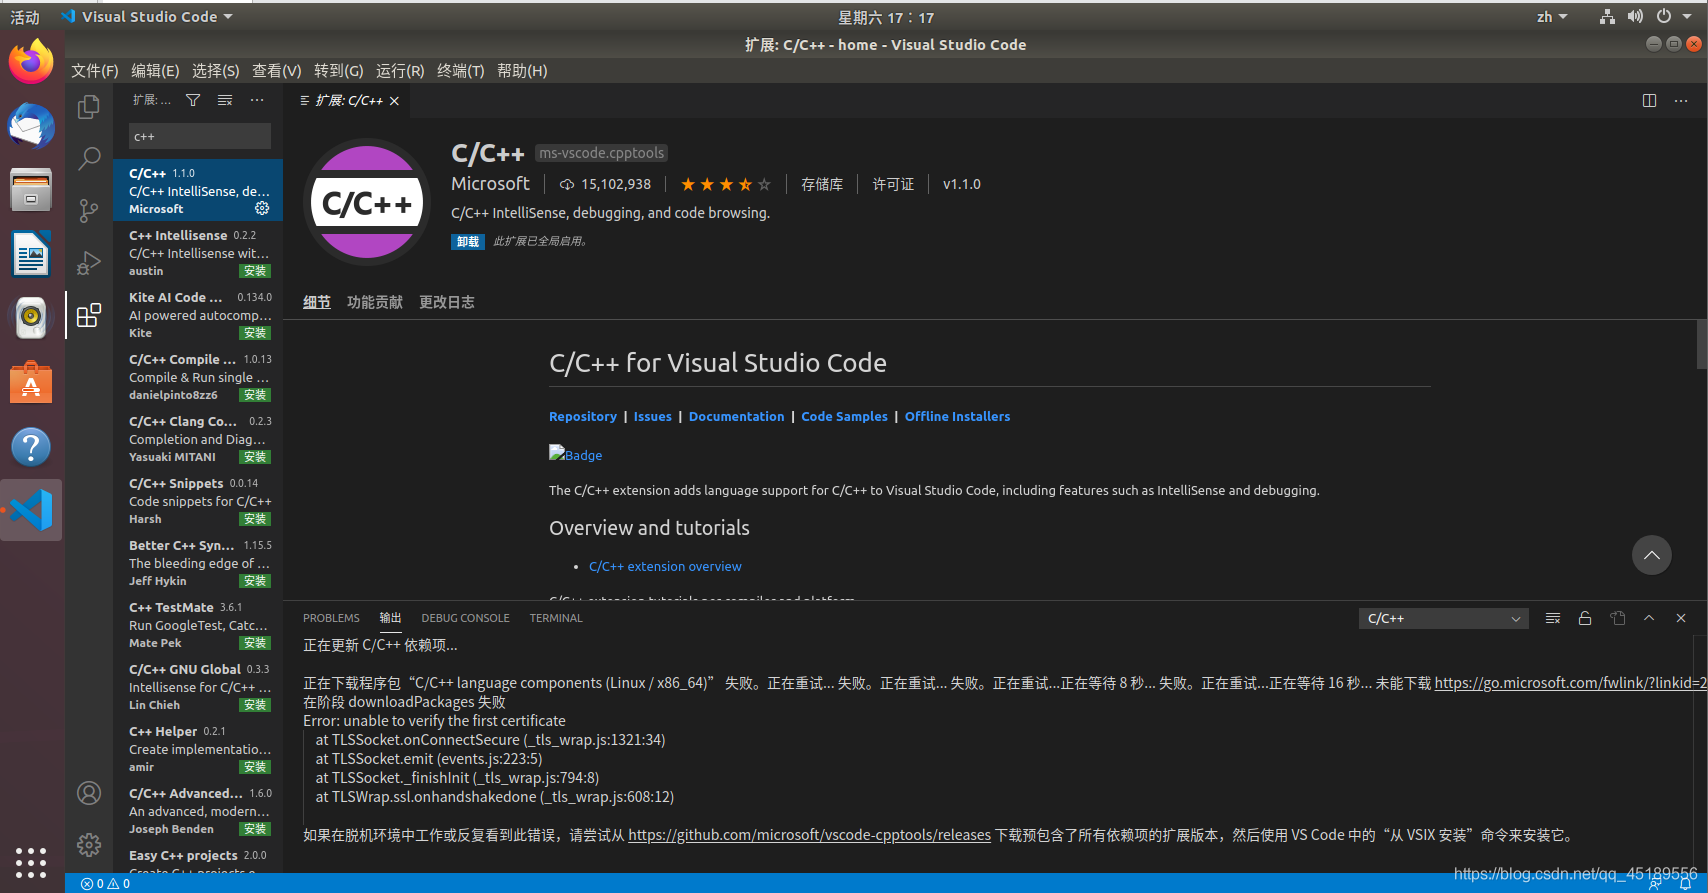Switch to the DEBUG CONSOLE tab

[465, 618]
